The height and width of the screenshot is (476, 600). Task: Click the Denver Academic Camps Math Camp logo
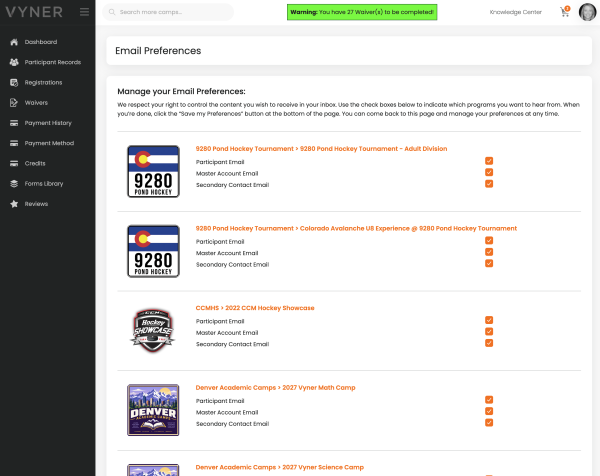153,410
